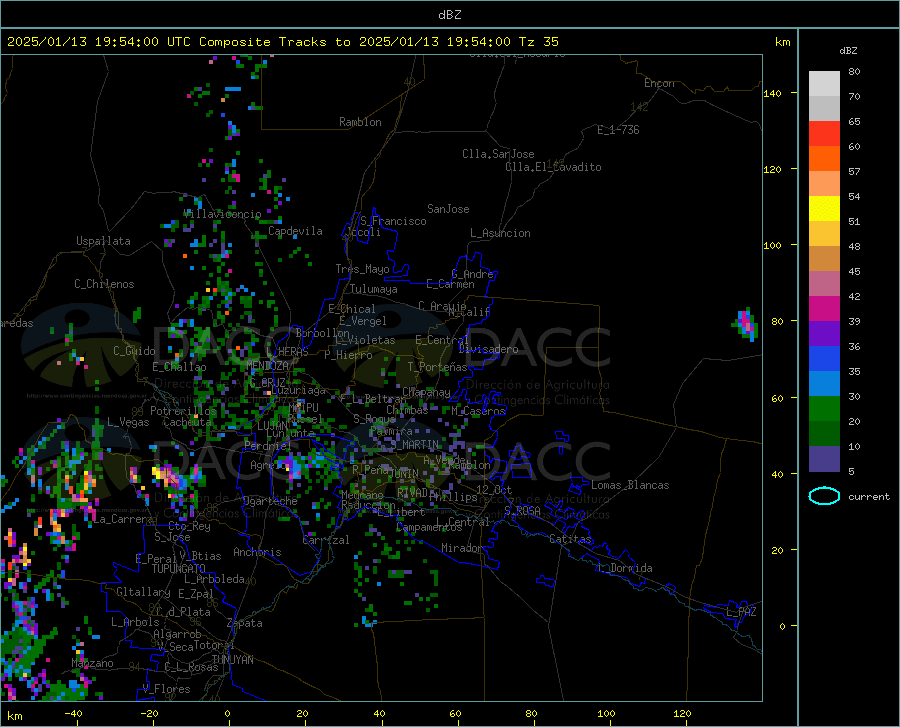This screenshot has height=727, width=900.
Task: Click the 'Anchoris' town label
Action: tap(257, 552)
